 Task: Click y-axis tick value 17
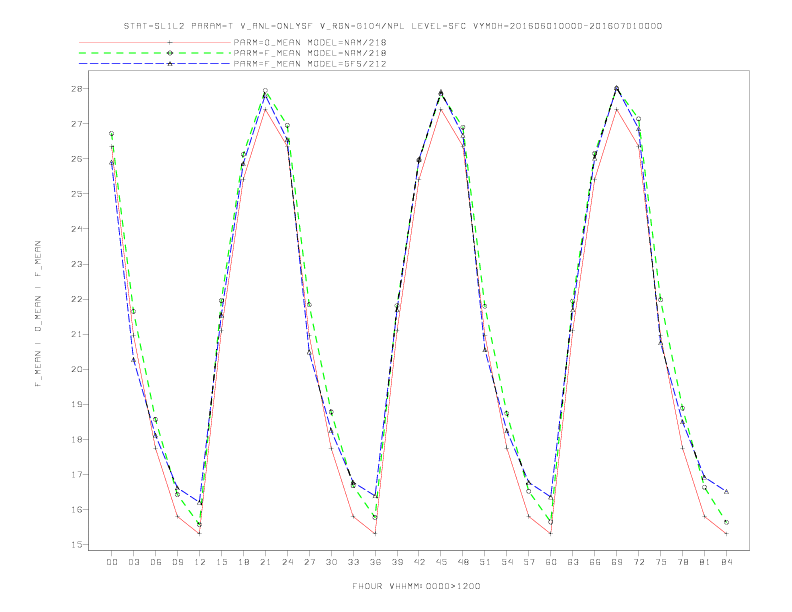[x=76, y=475]
